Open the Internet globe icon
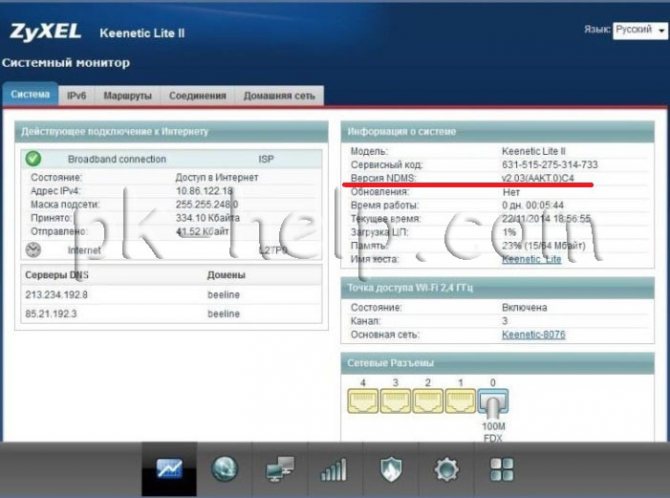This screenshot has height=498, width=670. [224, 469]
